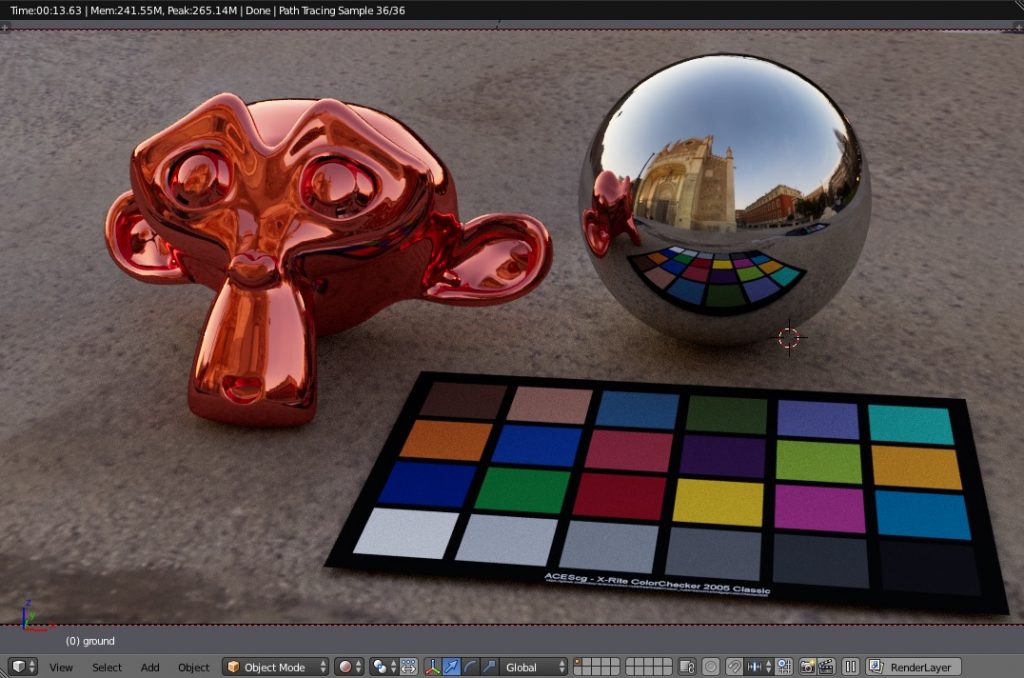This screenshot has width=1024, height=678.
Task: Click the "ACEScg - X-Rite ColorChecker" caption
Action: click(x=657, y=583)
